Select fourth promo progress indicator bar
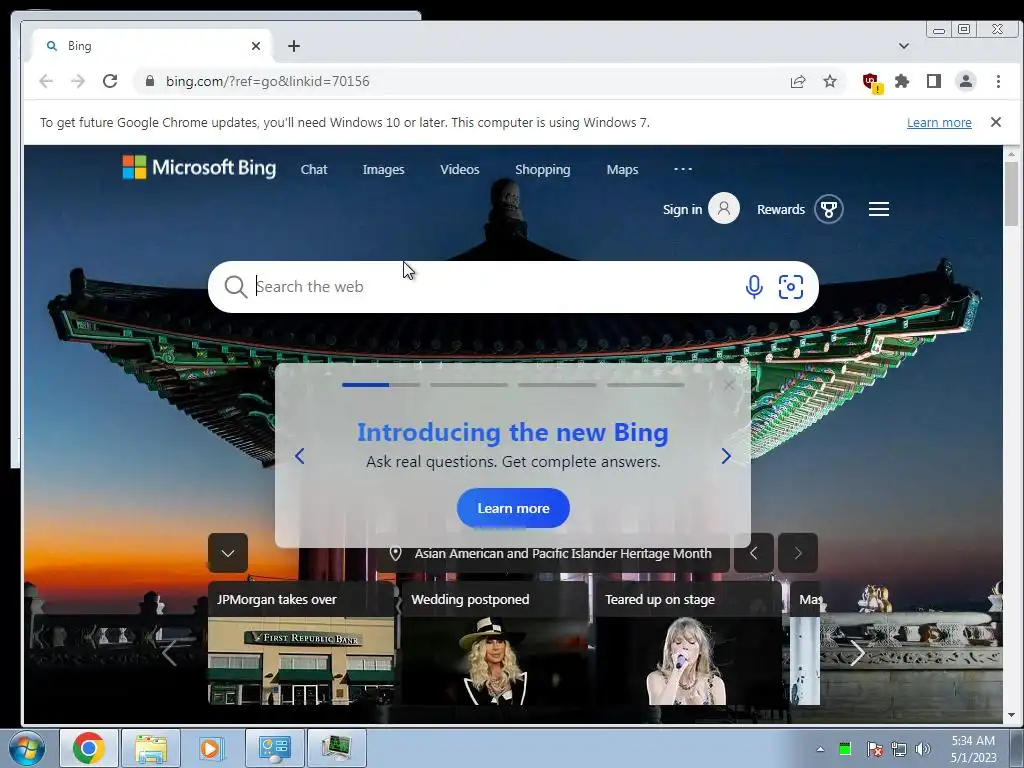The image size is (1024, 768). (x=645, y=385)
